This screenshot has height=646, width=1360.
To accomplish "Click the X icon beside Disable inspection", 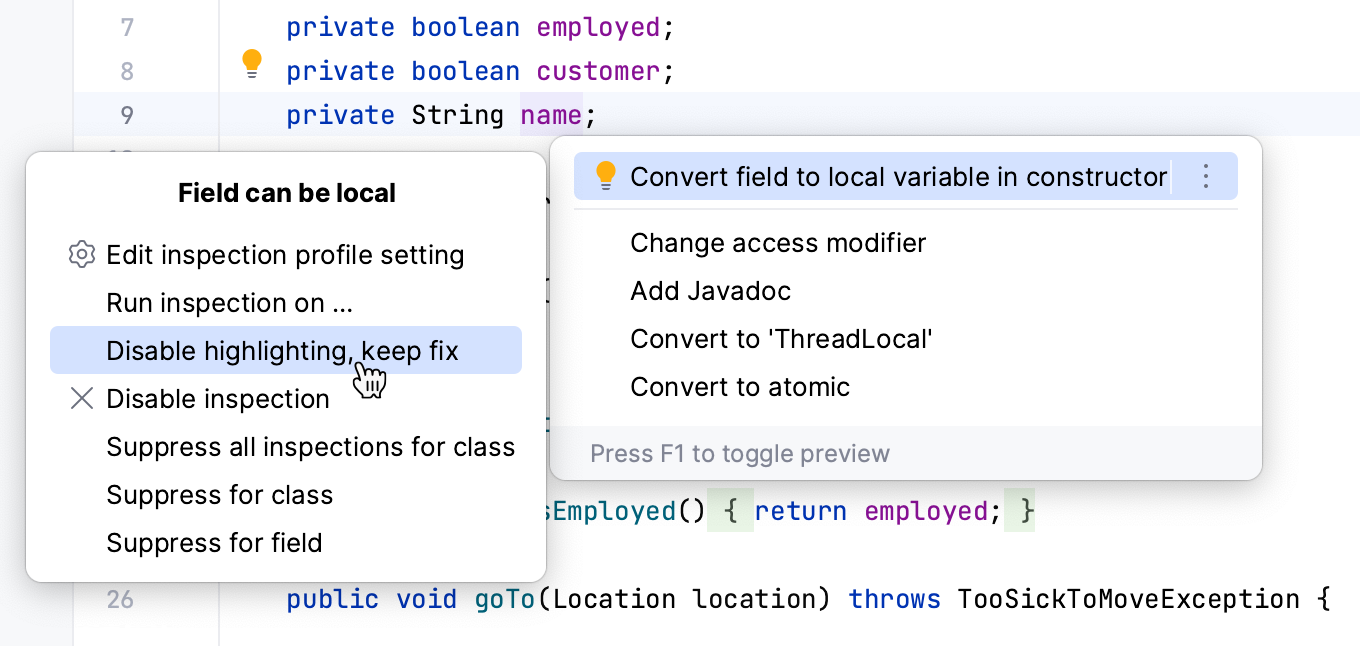I will (81, 399).
